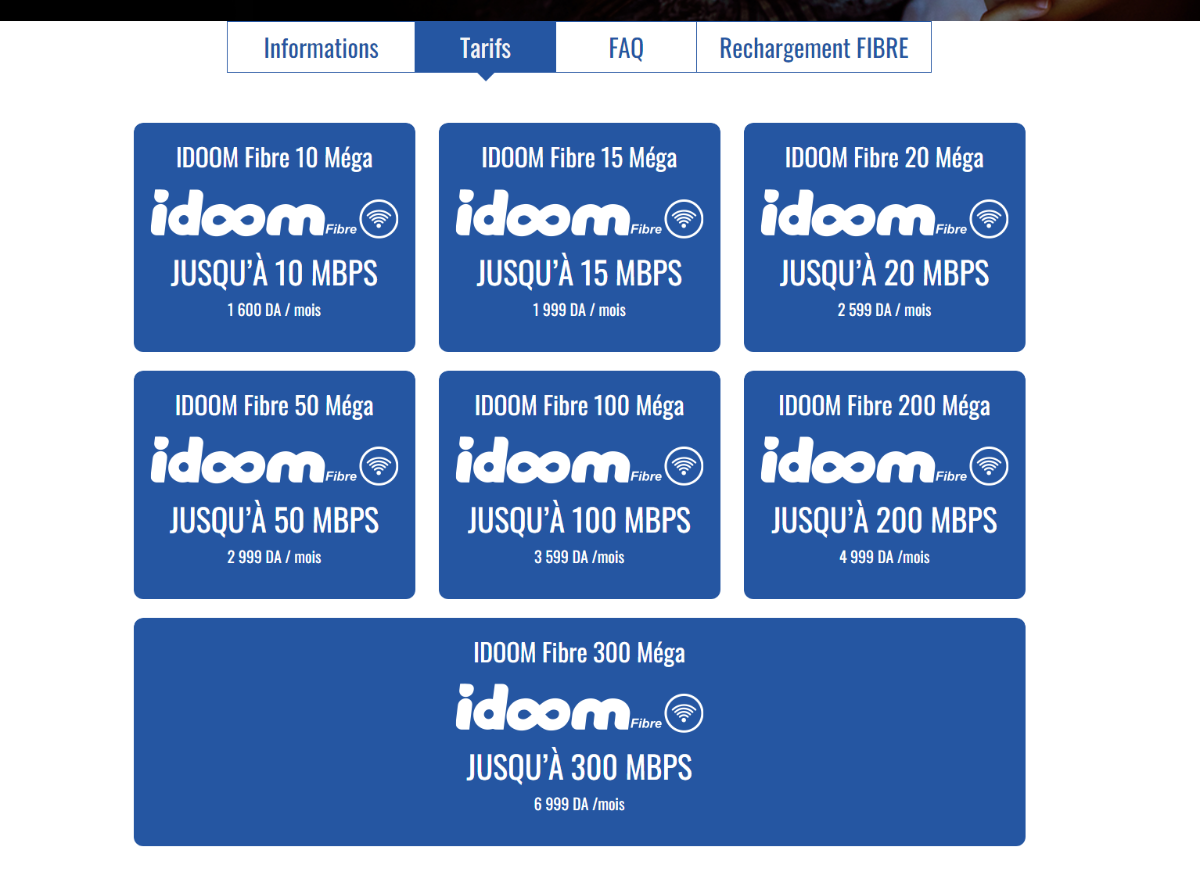Viewport: 1200px width, 872px height.
Task: Click the Wi-Fi icon in Fibre 20 Méga card
Action: [989, 218]
